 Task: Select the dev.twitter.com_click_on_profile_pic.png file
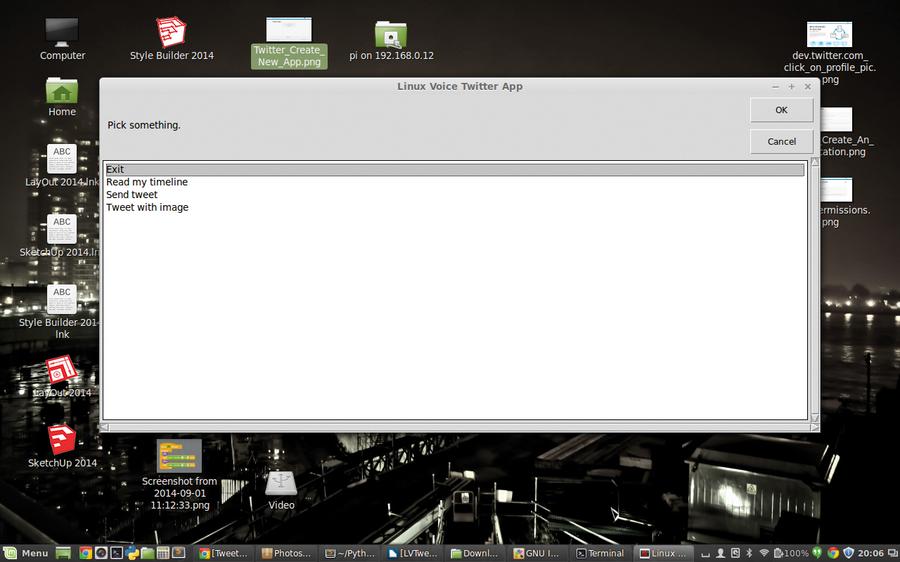(829, 53)
